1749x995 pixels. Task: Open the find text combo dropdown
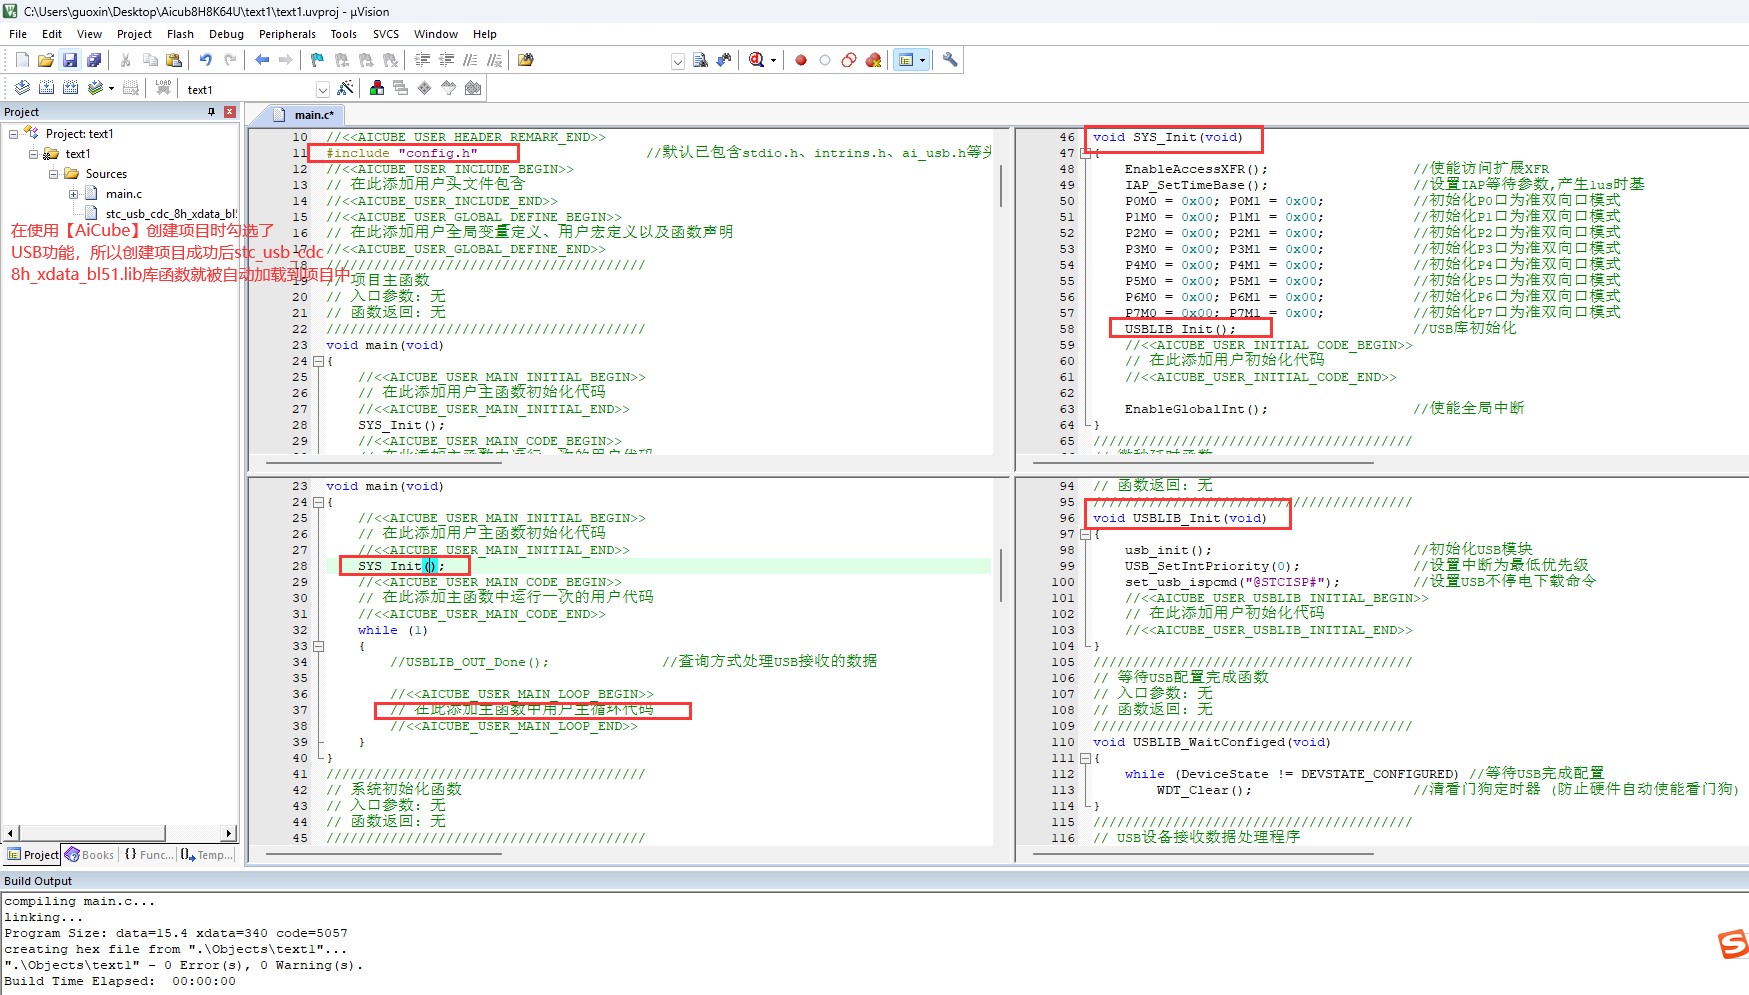coord(677,61)
